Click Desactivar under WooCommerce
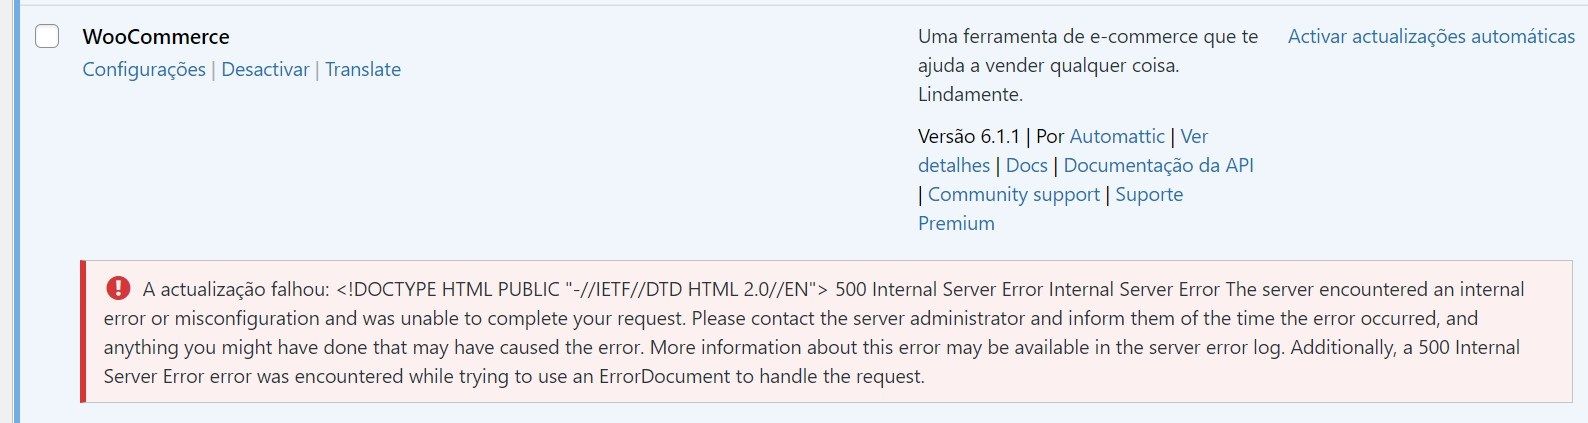The width and height of the screenshot is (1588, 423). pyautogui.click(x=265, y=69)
